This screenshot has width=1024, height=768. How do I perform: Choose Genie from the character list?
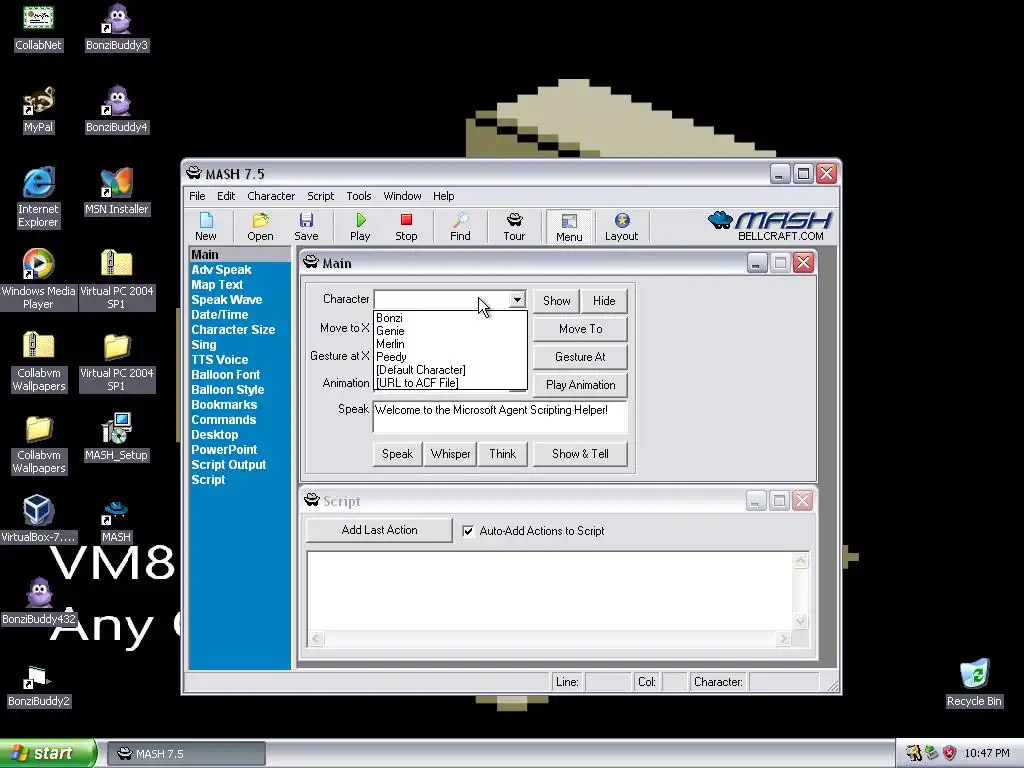pyautogui.click(x=450, y=331)
